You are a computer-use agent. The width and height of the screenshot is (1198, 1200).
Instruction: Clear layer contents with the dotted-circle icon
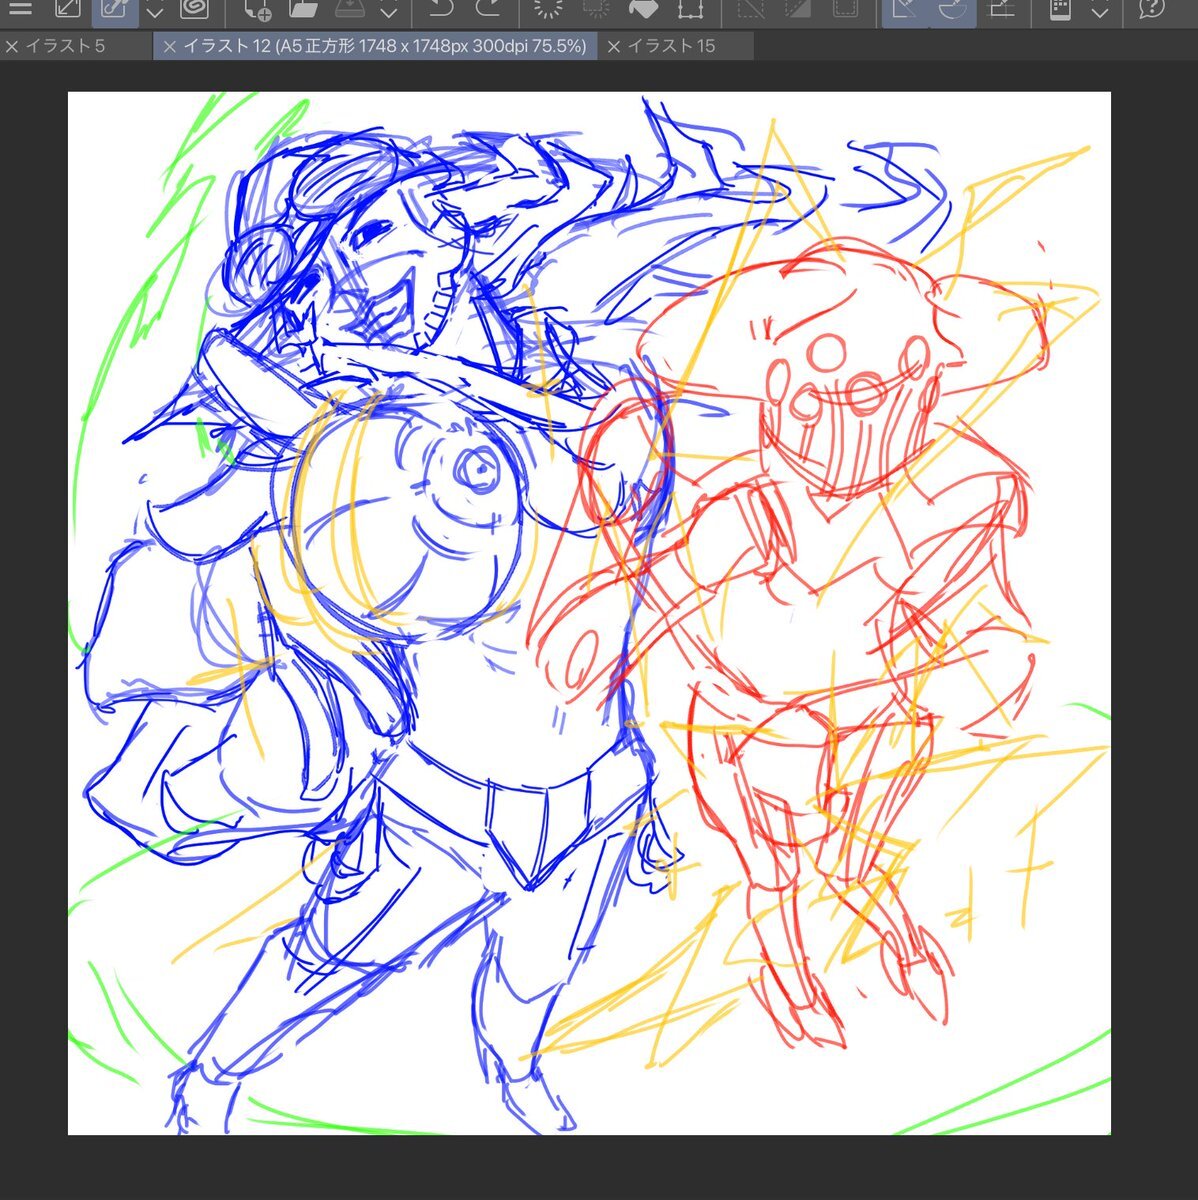pos(548,9)
